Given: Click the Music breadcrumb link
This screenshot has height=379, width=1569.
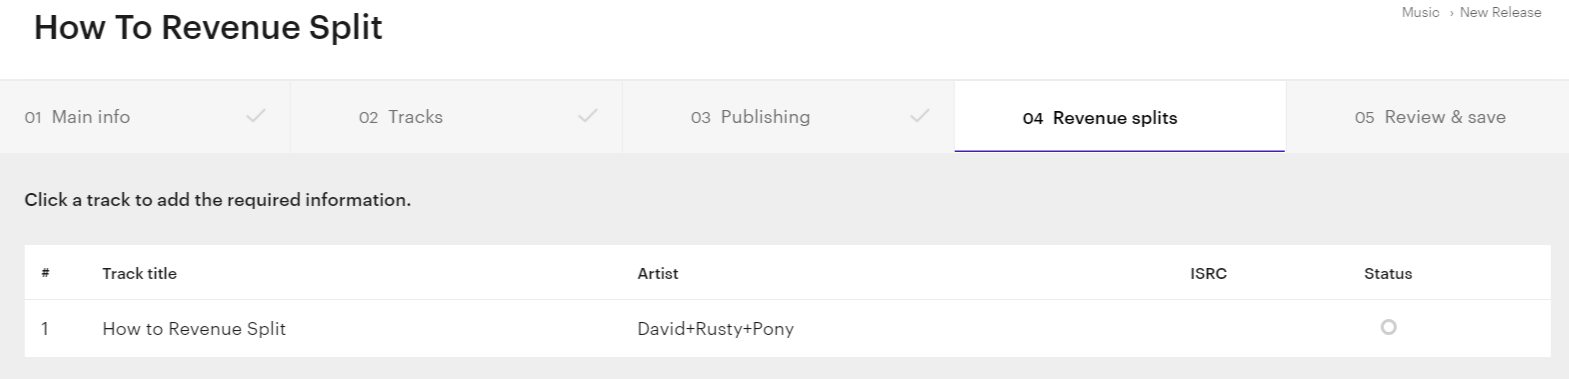Looking at the screenshot, I should 1420,12.
